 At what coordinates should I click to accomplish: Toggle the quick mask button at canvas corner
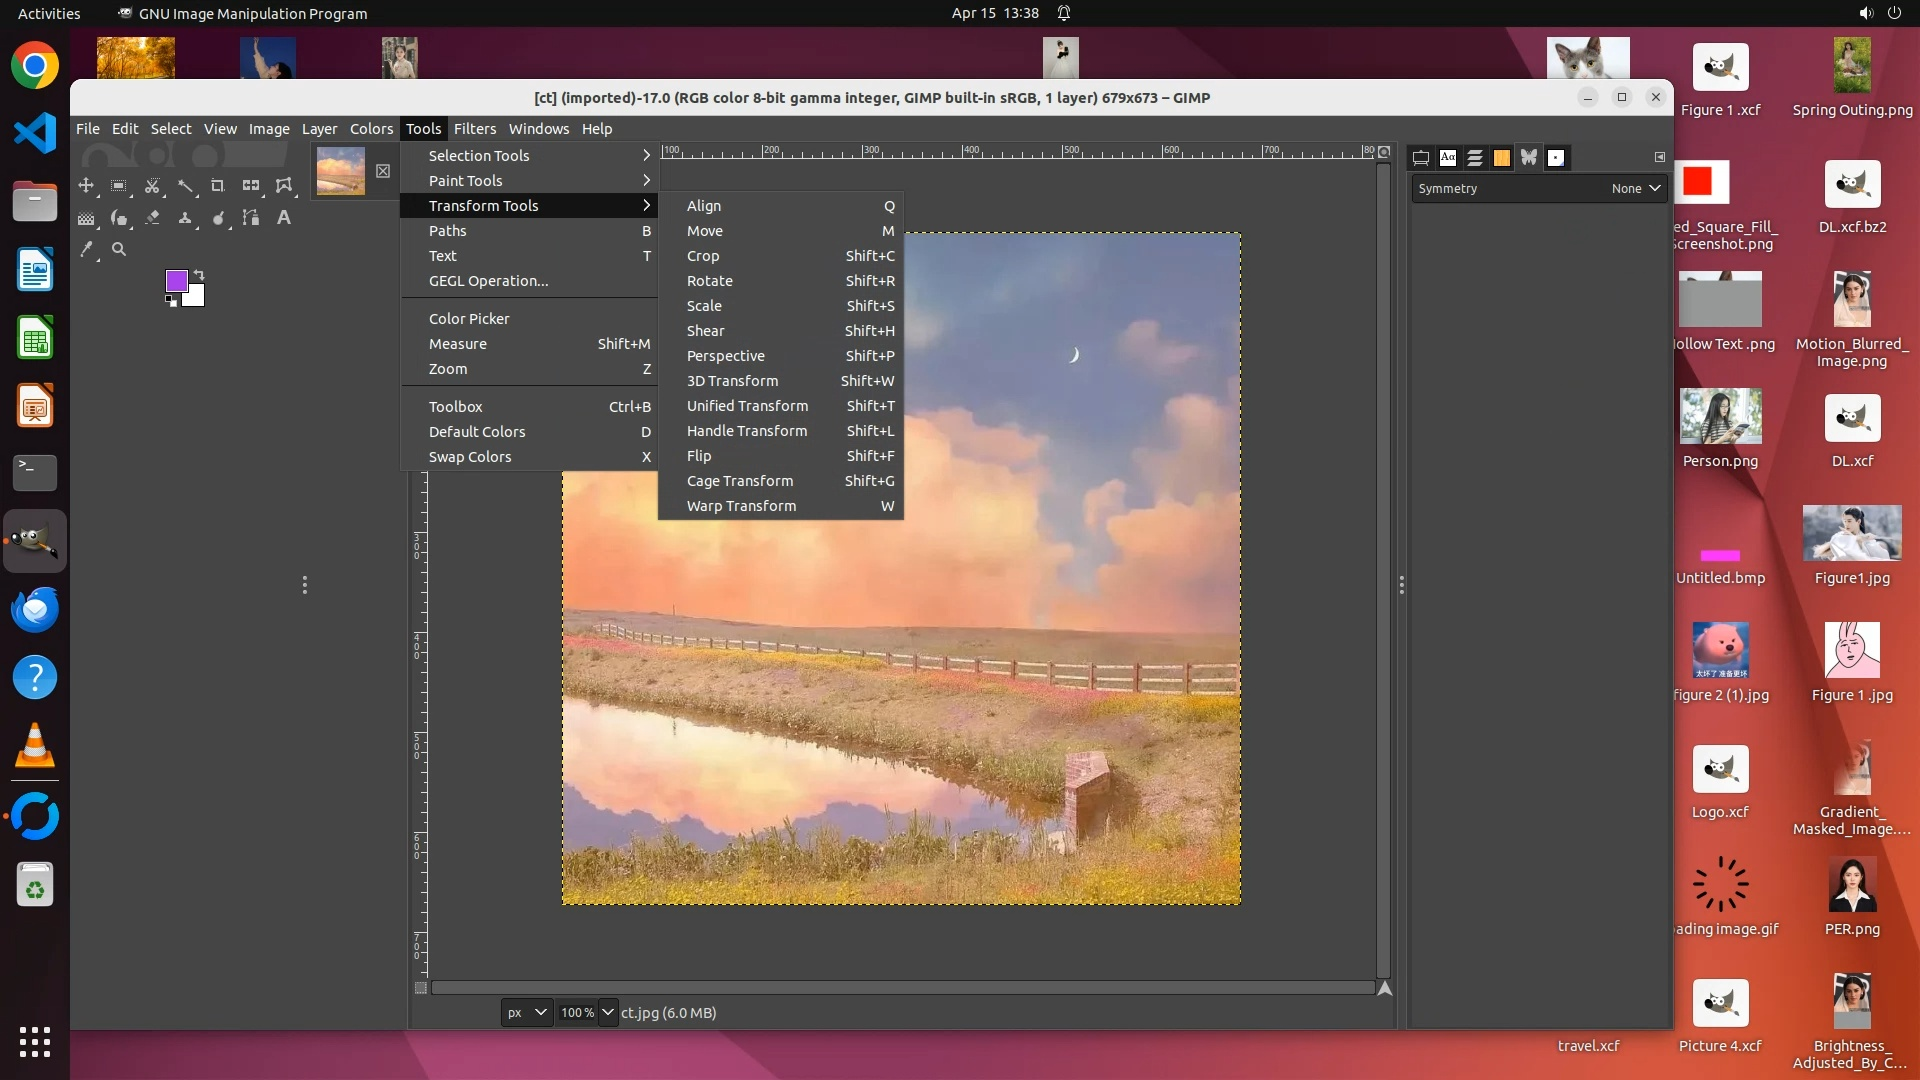pyautogui.click(x=421, y=988)
